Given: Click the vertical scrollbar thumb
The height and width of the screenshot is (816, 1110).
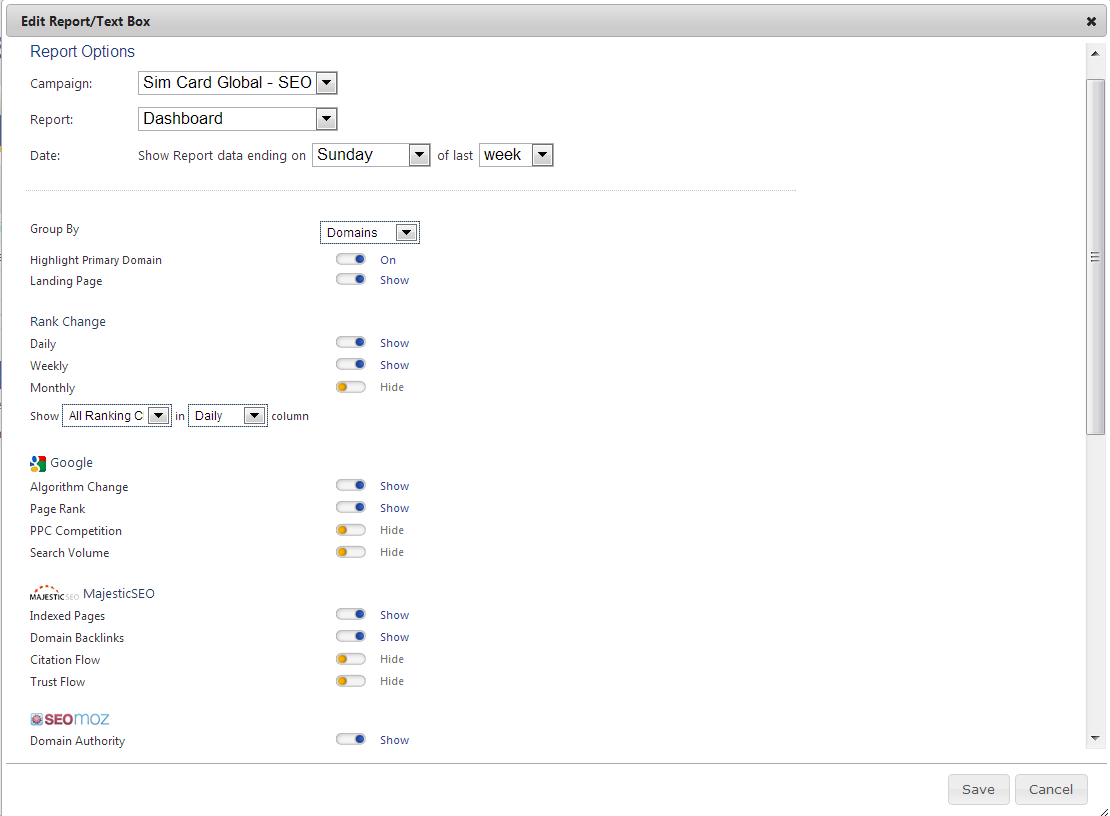Looking at the screenshot, I should pos(1096,256).
